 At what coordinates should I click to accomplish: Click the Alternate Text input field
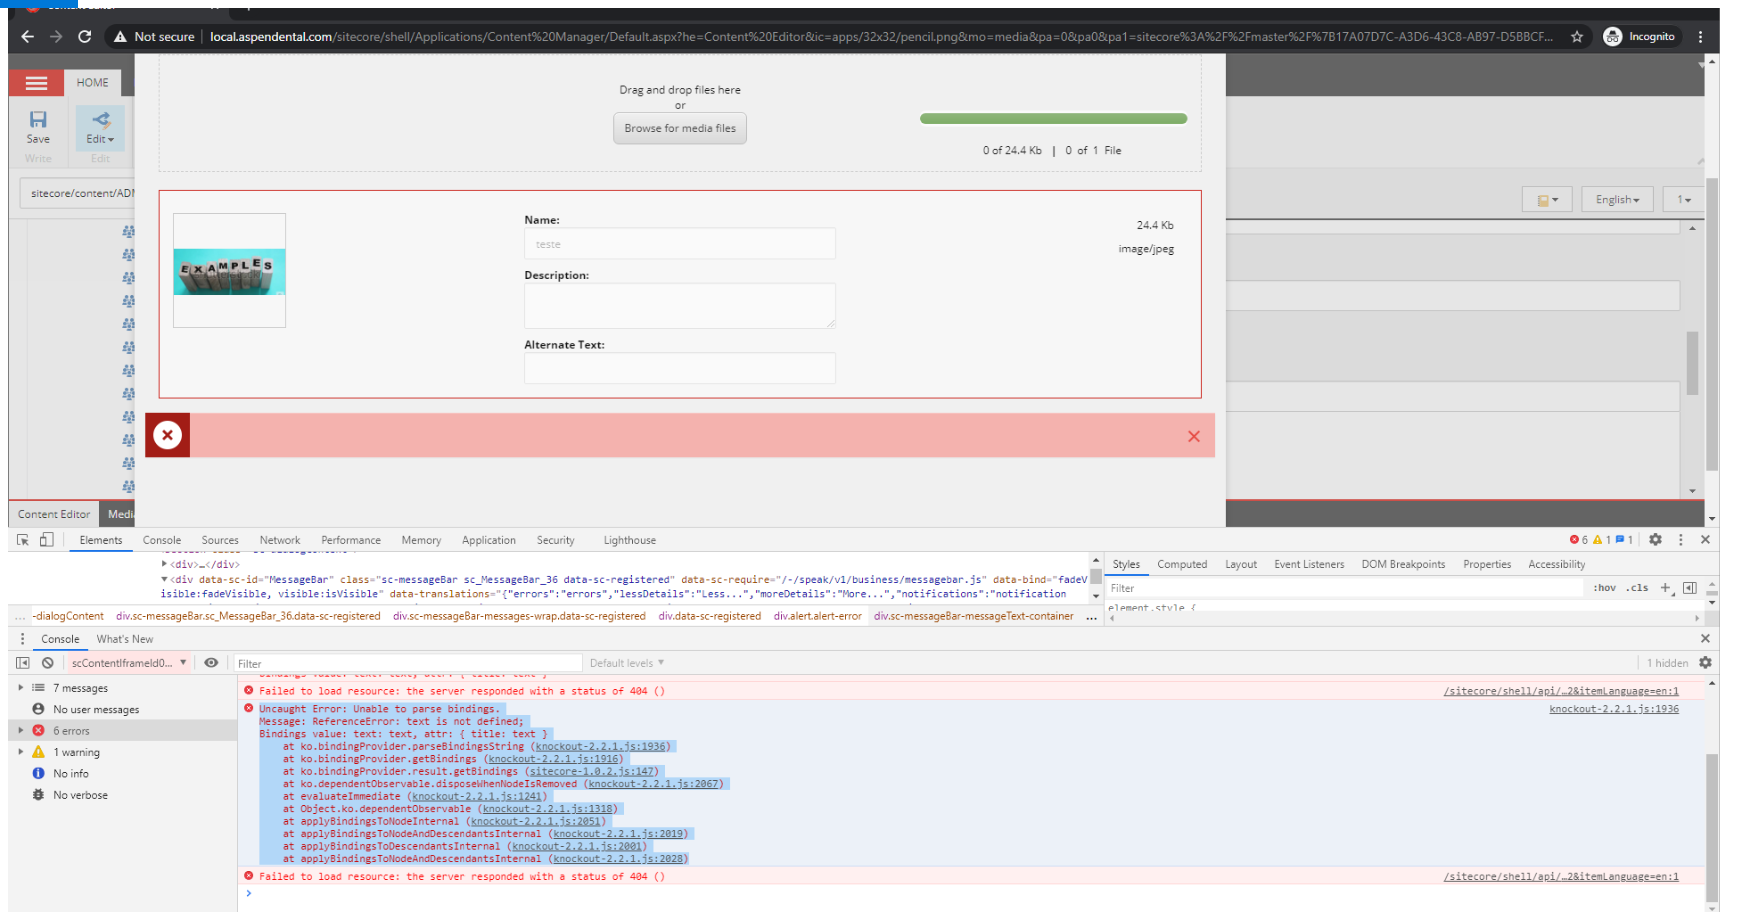pyautogui.click(x=679, y=368)
